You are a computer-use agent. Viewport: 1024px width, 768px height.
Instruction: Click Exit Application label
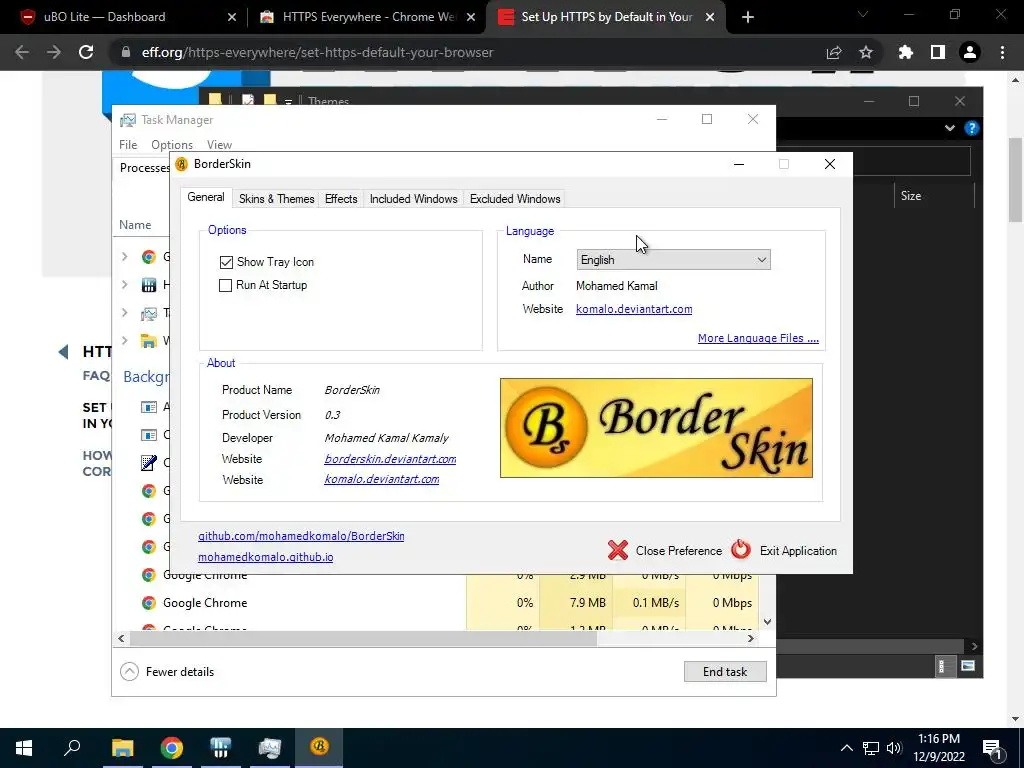coord(798,551)
